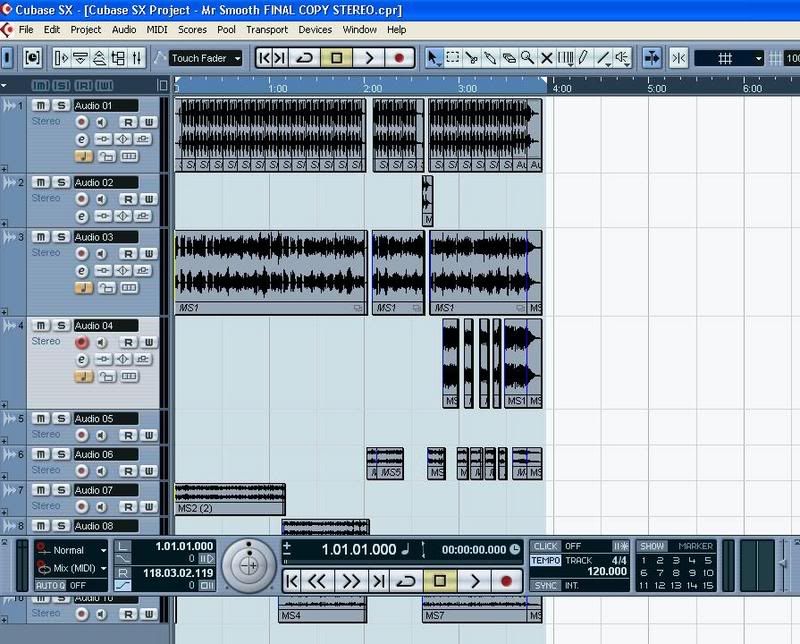Toggle the TEMPO track button

click(x=545, y=560)
